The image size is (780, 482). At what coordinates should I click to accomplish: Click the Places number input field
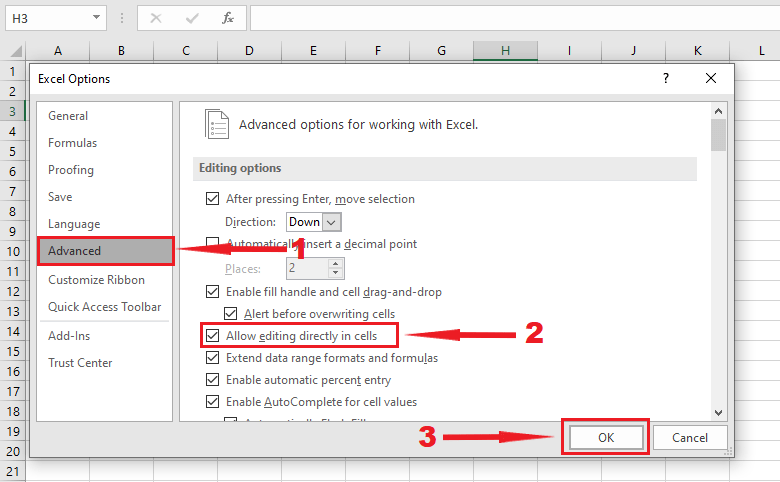(x=307, y=268)
